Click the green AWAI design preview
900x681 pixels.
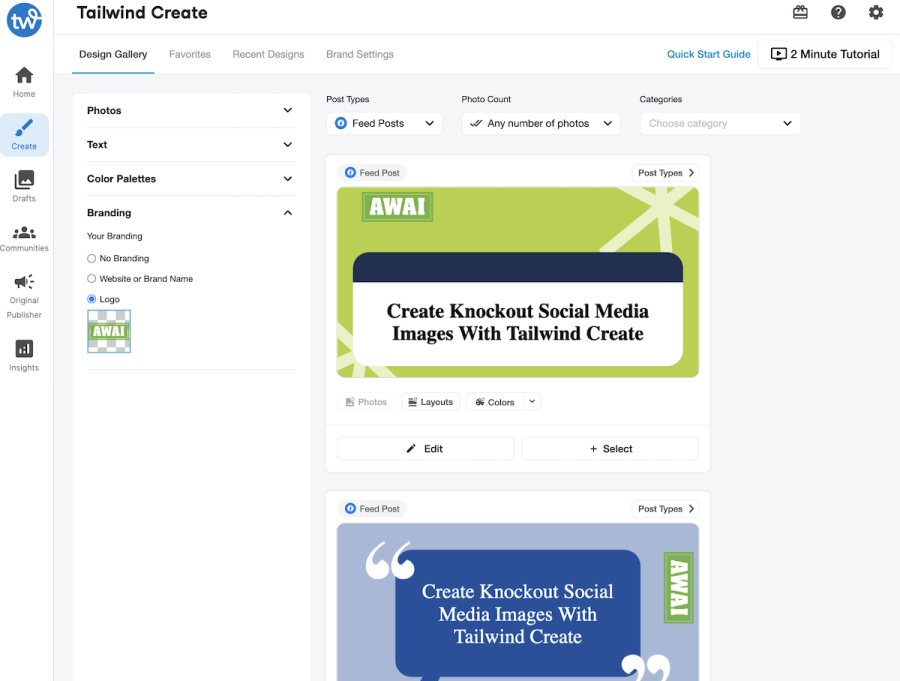(518, 282)
